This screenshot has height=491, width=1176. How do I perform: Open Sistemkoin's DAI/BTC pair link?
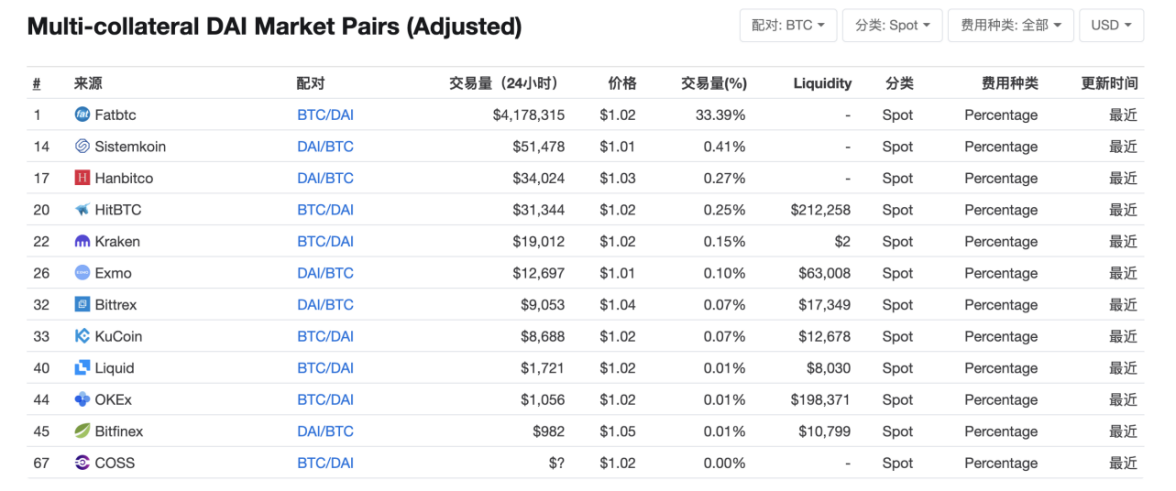coord(326,146)
